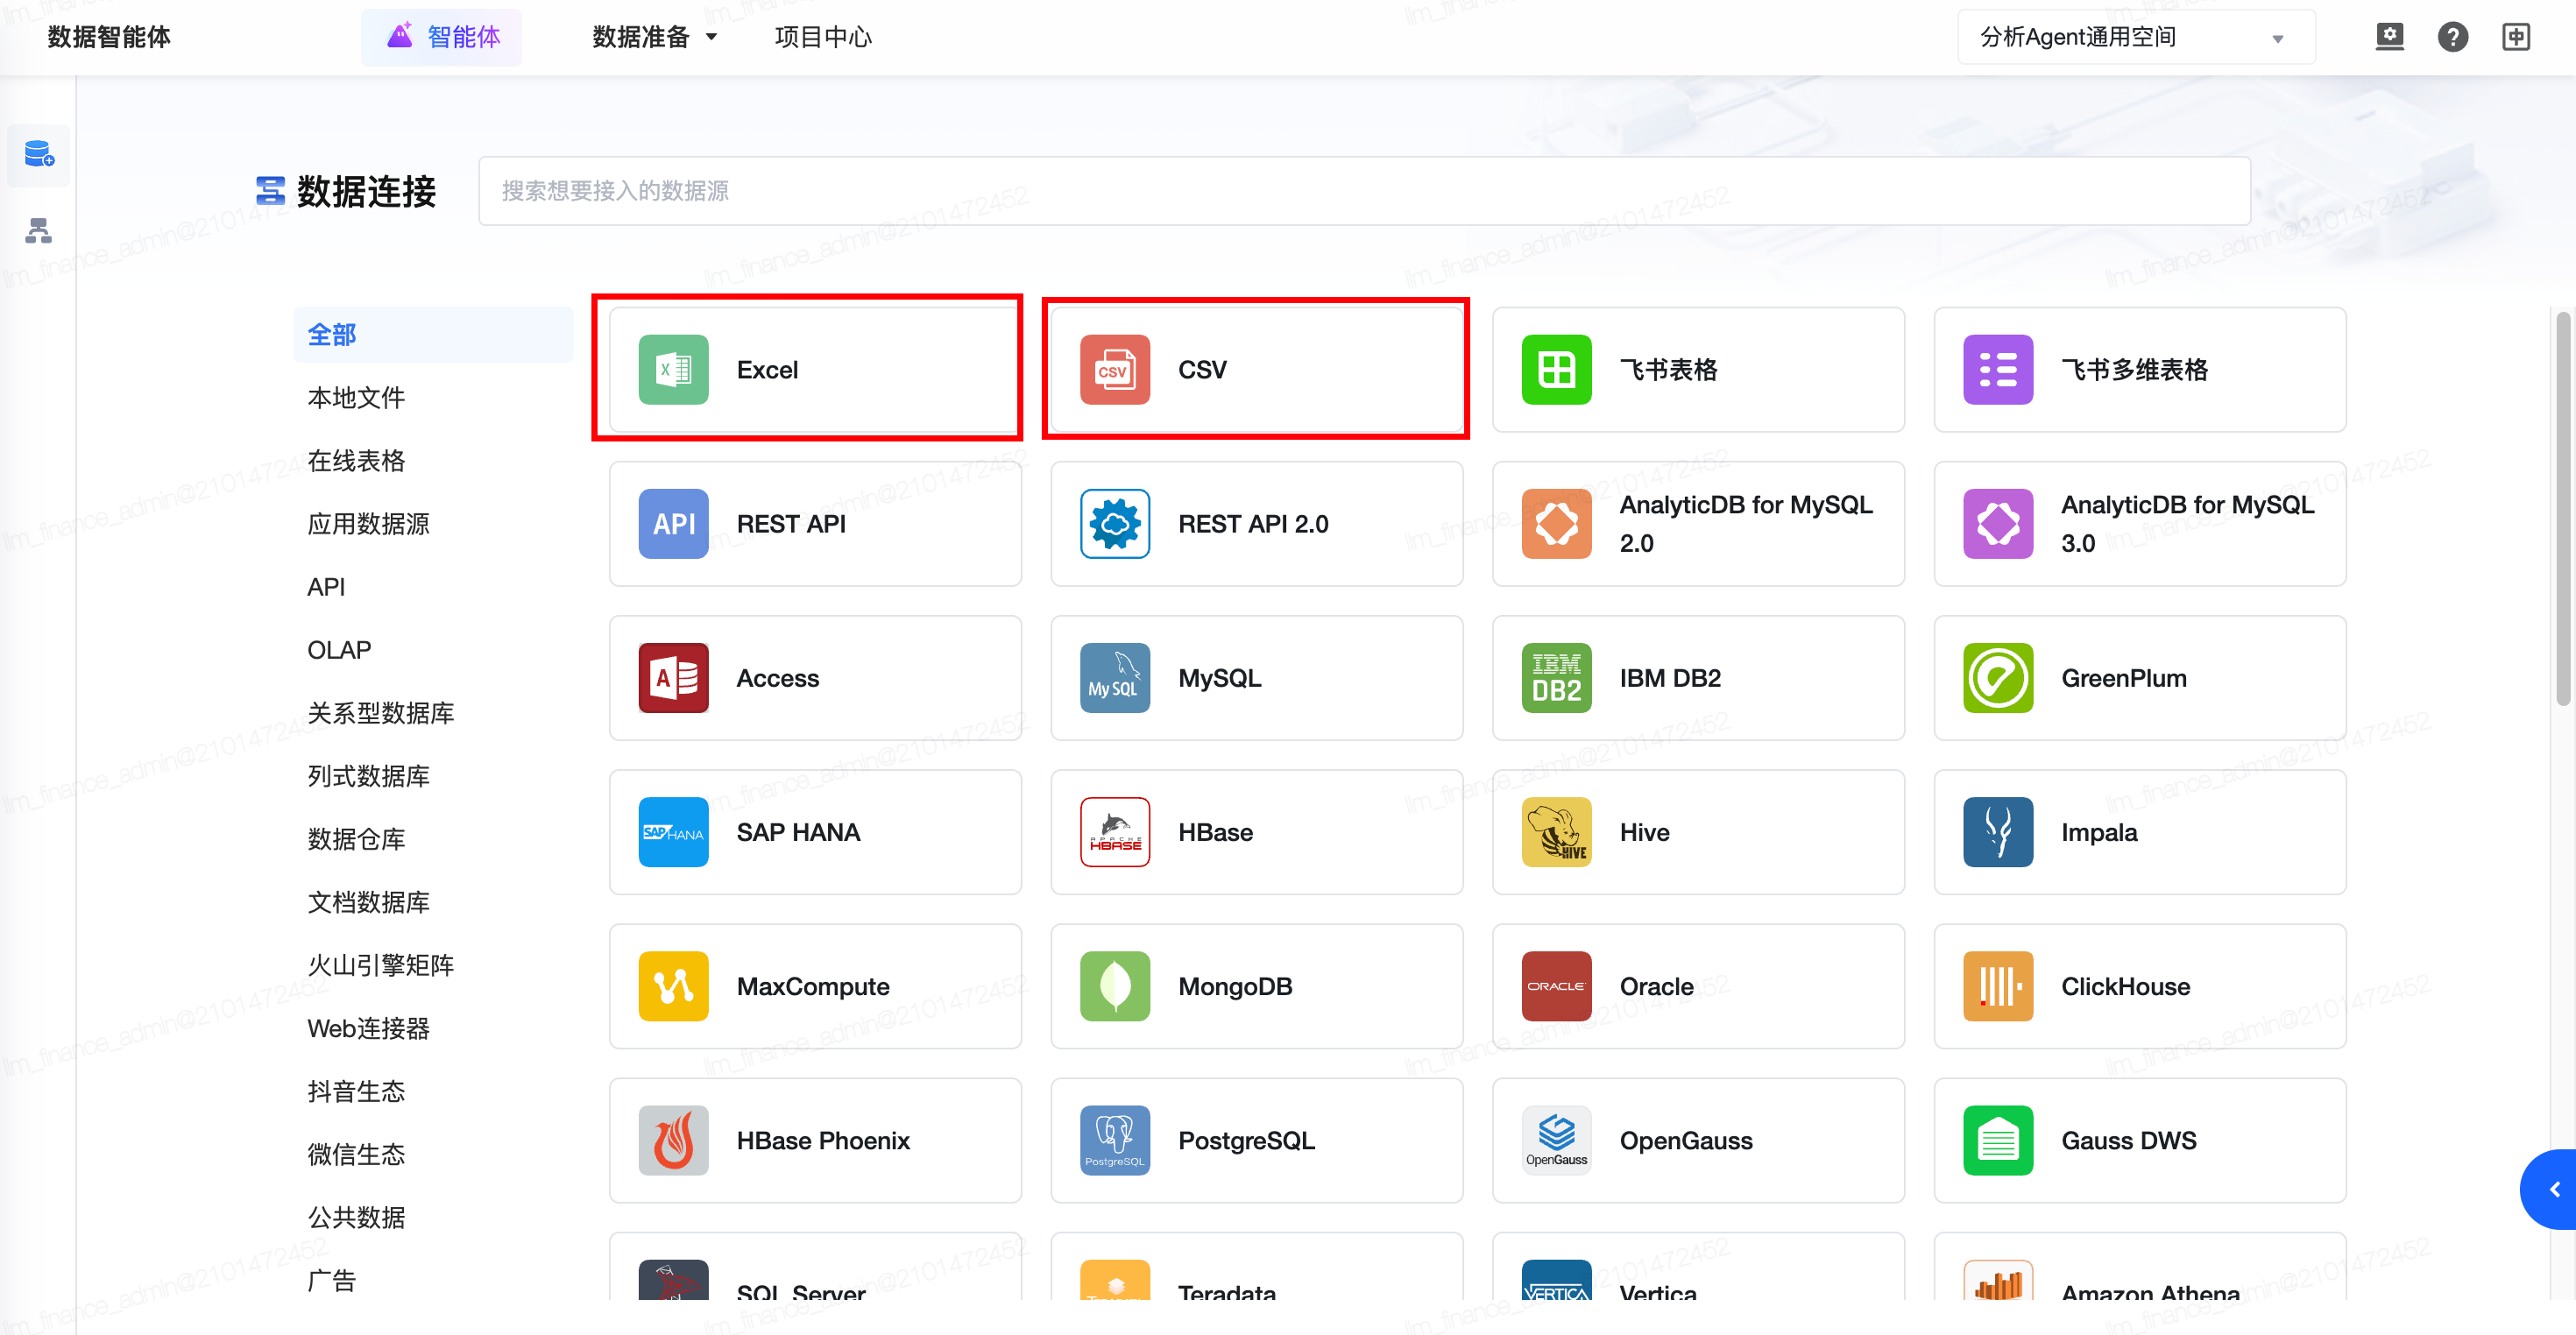Select the 全部 category
2576x1335 pixels.
pos(433,335)
